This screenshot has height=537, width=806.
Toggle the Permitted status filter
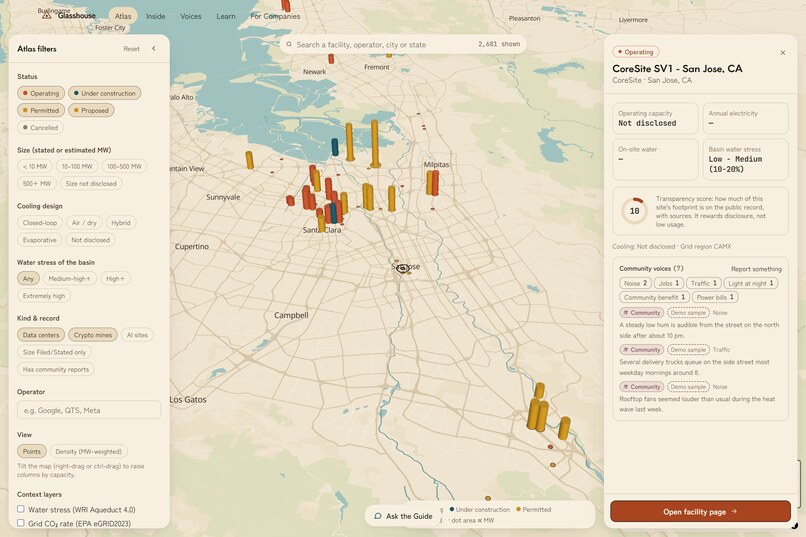point(41,110)
